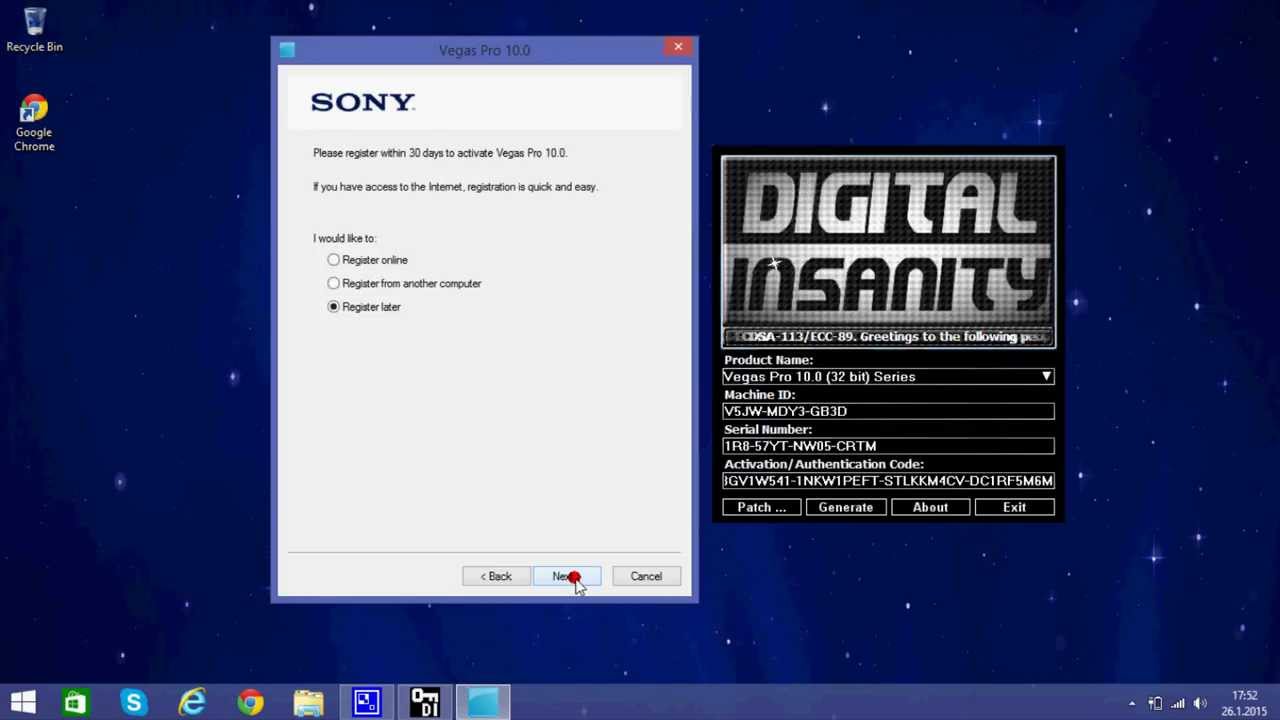This screenshot has height=720, width=1280.
Task: Click the Back button in Vegas Pro
Action: coord(496,576)
